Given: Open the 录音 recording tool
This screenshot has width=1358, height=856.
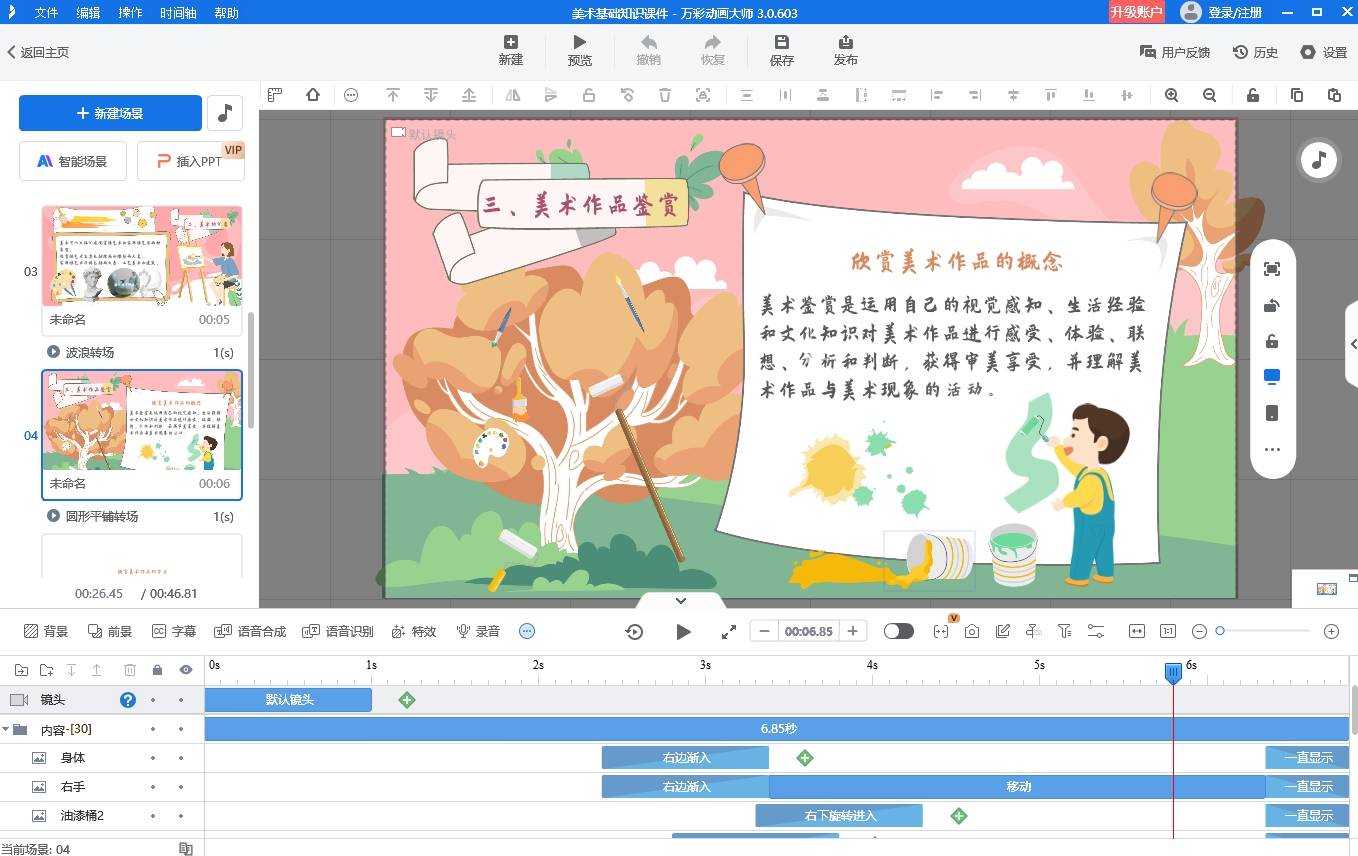Looking at the screenshot, I should click(478, 631).
